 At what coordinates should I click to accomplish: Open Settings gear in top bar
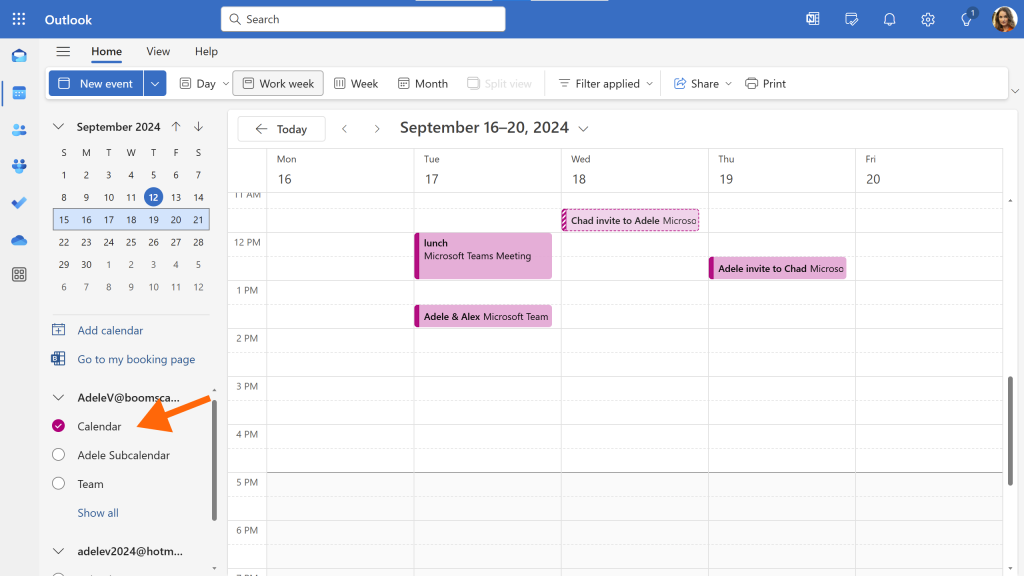927,20
